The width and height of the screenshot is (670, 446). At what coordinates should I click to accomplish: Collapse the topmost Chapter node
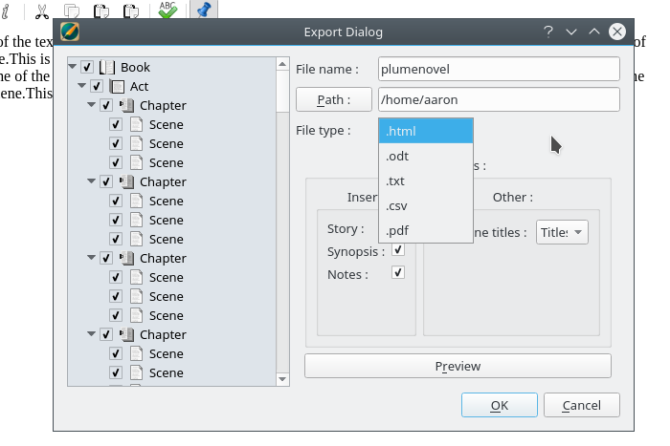coord(91,105)
